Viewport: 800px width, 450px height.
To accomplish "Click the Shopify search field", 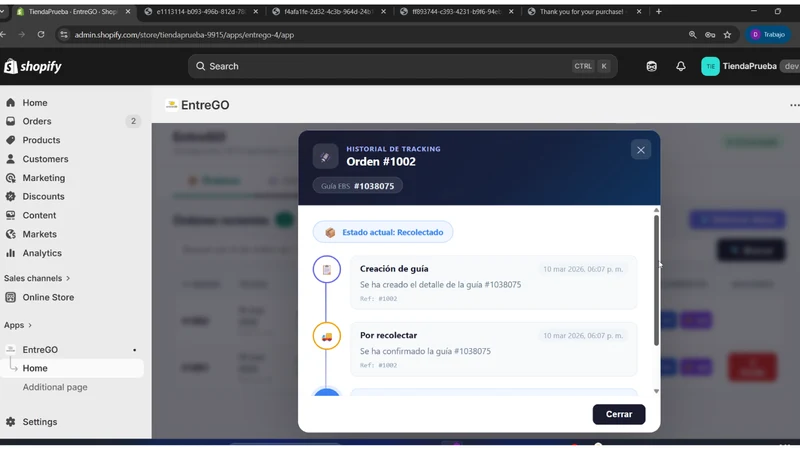I will click(403, 66).
